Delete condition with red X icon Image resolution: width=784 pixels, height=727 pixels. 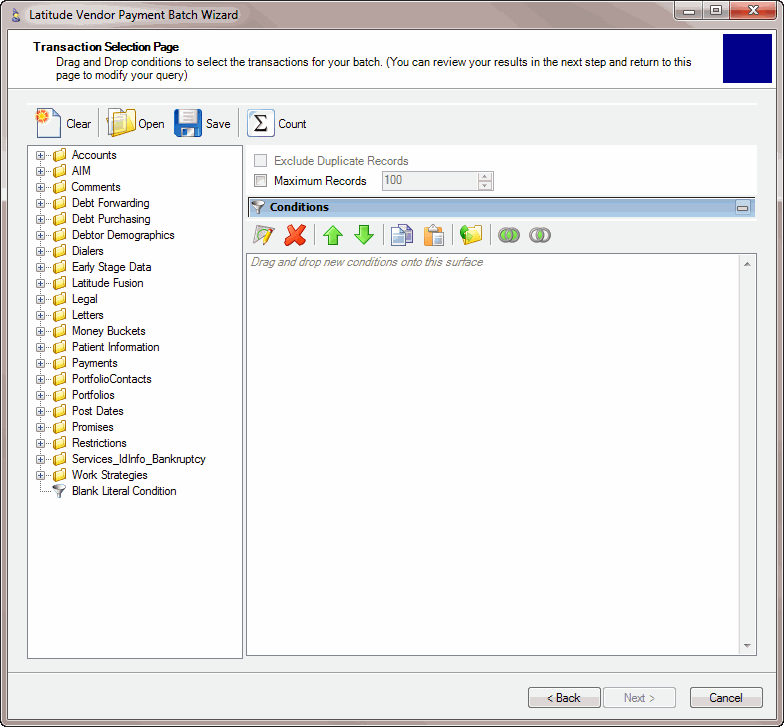tap(295, 235)
